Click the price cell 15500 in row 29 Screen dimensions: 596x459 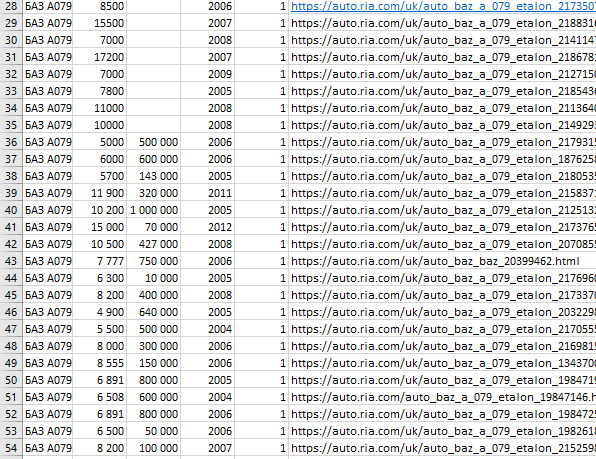click(x=100, y=23)
